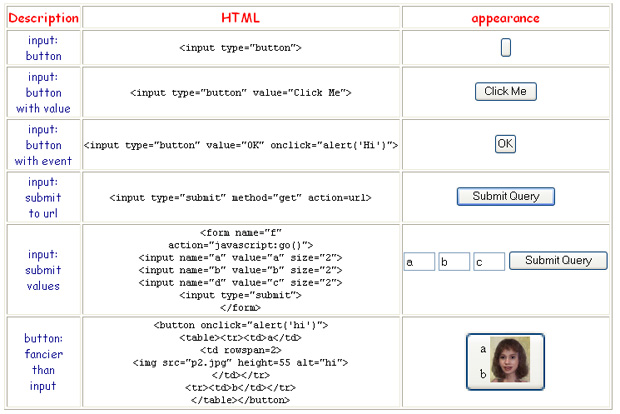Click the code with value="Click Me"
Viewport: 620px width, 414px height.
[x=241, y=93]
